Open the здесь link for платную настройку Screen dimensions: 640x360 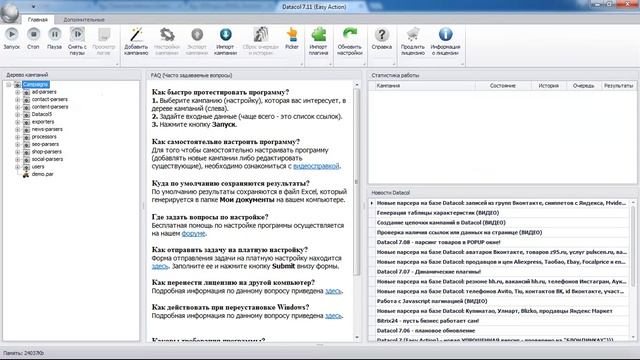pos(160,266)
